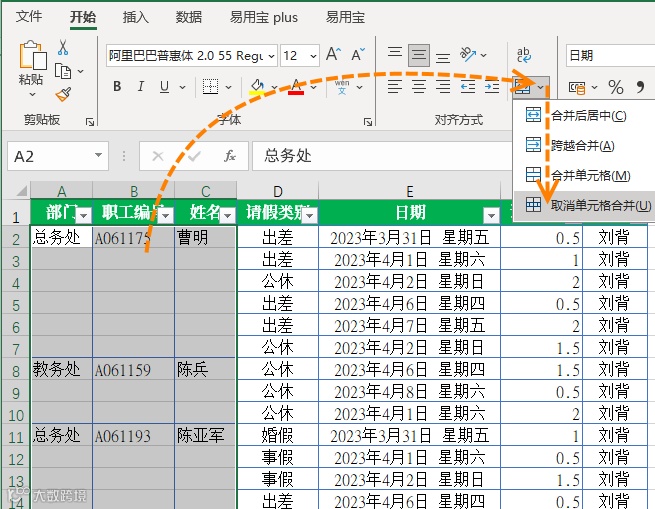Expand the copy options arrow
This screenshot has width=655, height=509.
[x=80, y=71]
